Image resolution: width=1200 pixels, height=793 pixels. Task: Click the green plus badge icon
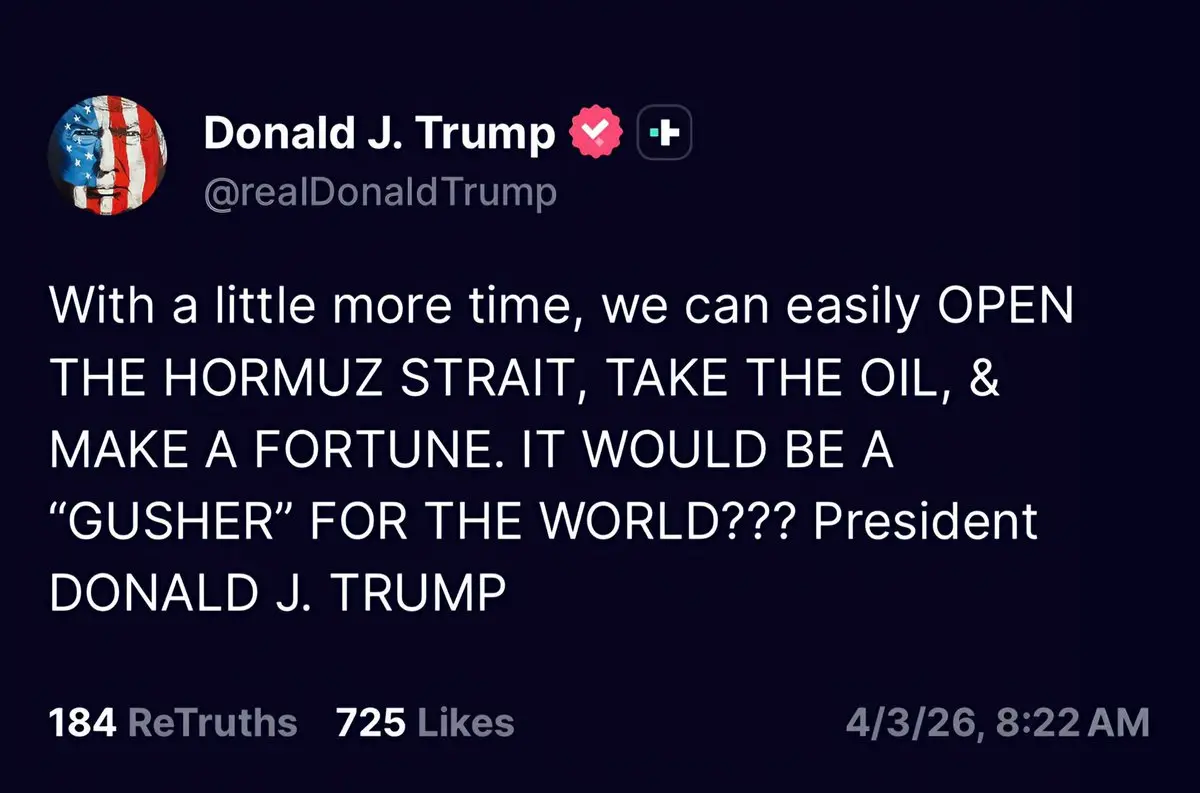(x=664, y=133)
